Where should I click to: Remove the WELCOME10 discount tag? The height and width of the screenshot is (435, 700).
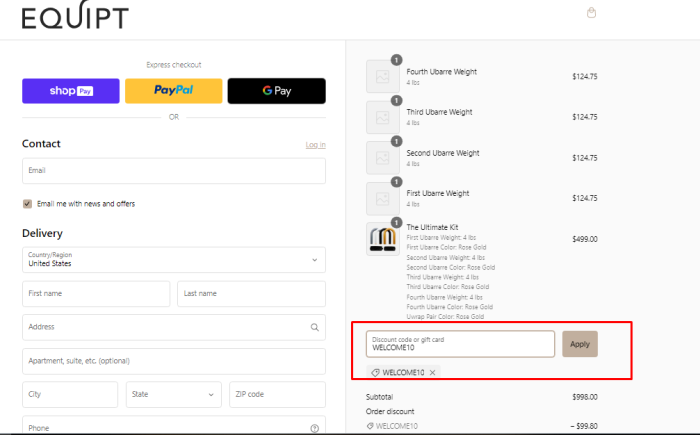coord(432,372)
